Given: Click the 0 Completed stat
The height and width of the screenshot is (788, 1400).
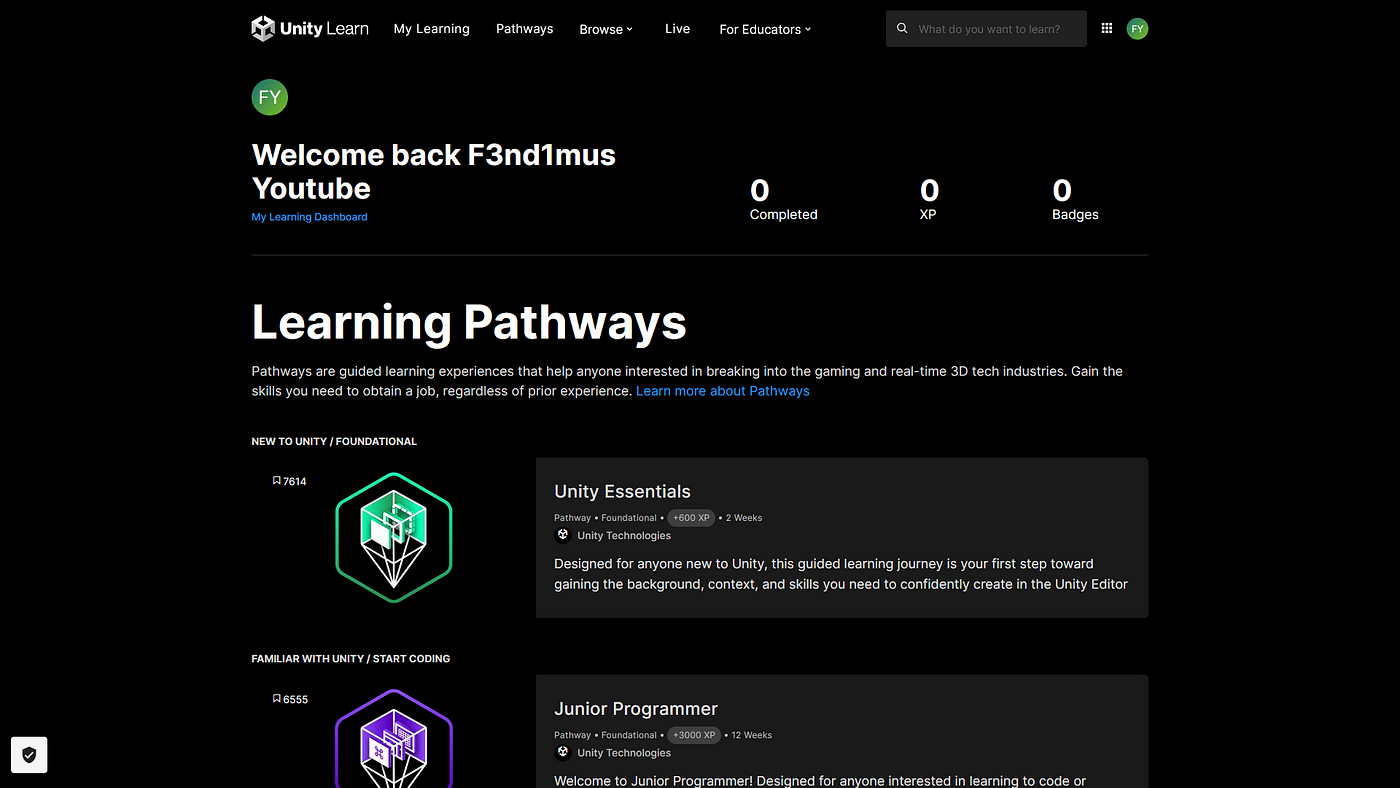Looking at the screenshot, I should [784, 199].
